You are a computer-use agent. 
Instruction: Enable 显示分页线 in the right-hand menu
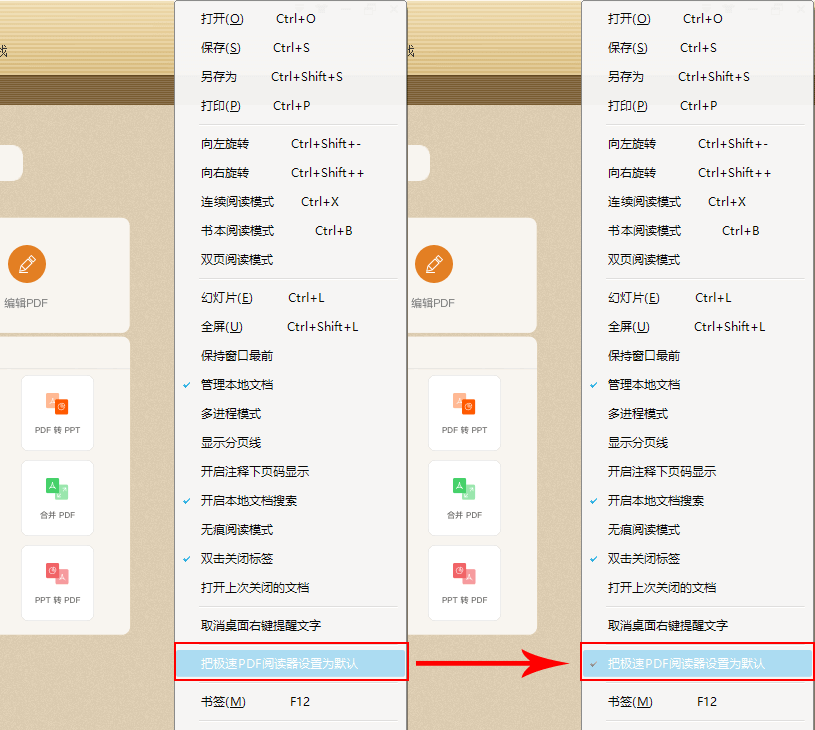point(698,443)
